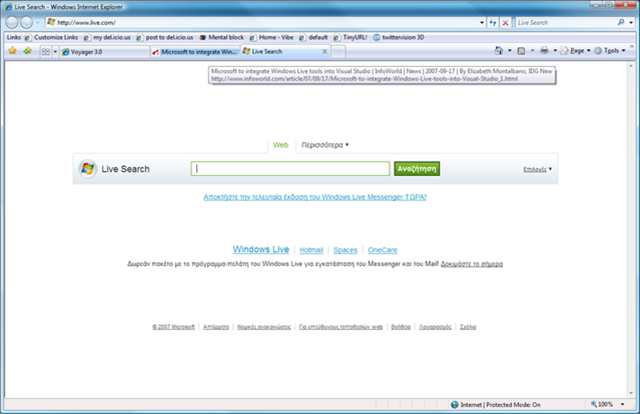Open a new blank tab
The width and height of the screenshot is (640, 414).
338,52
